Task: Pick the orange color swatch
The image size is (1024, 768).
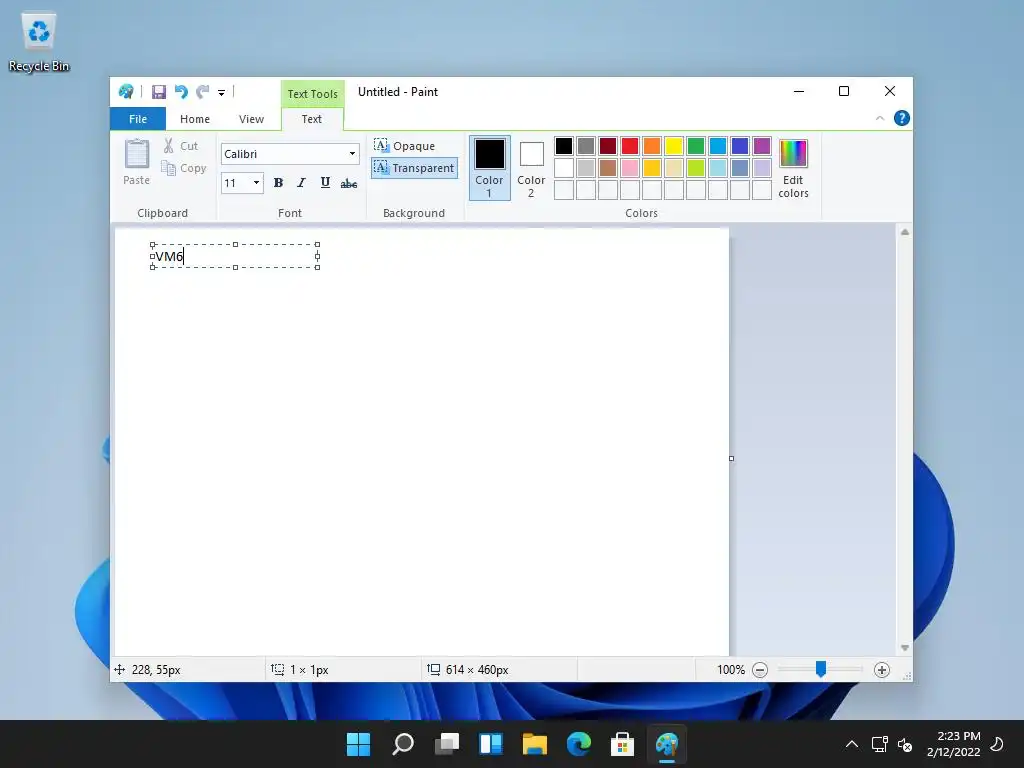Action: (x=652, y=146)
